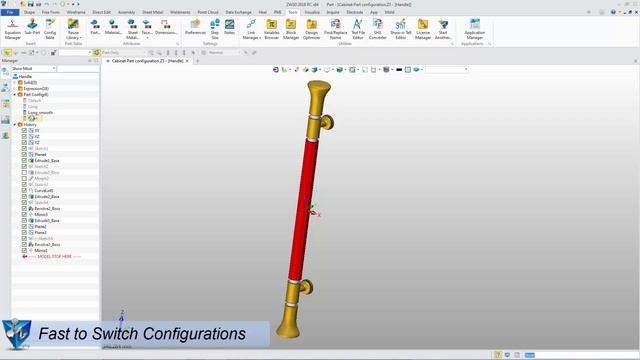
Task: Switch to the Assembly ribbon tab
Action: coord(127,12)
